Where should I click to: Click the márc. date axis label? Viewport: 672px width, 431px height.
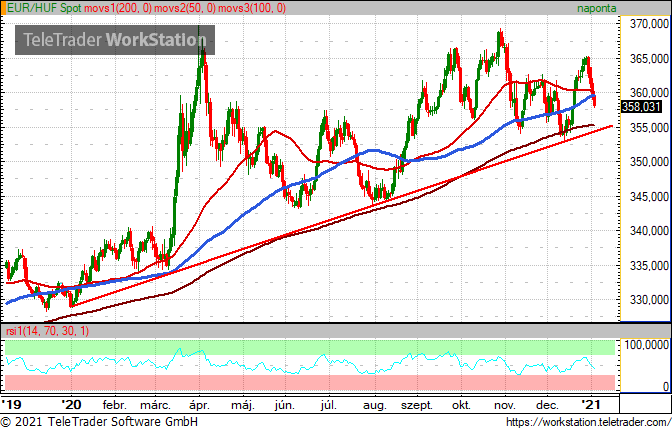[156, 405]
